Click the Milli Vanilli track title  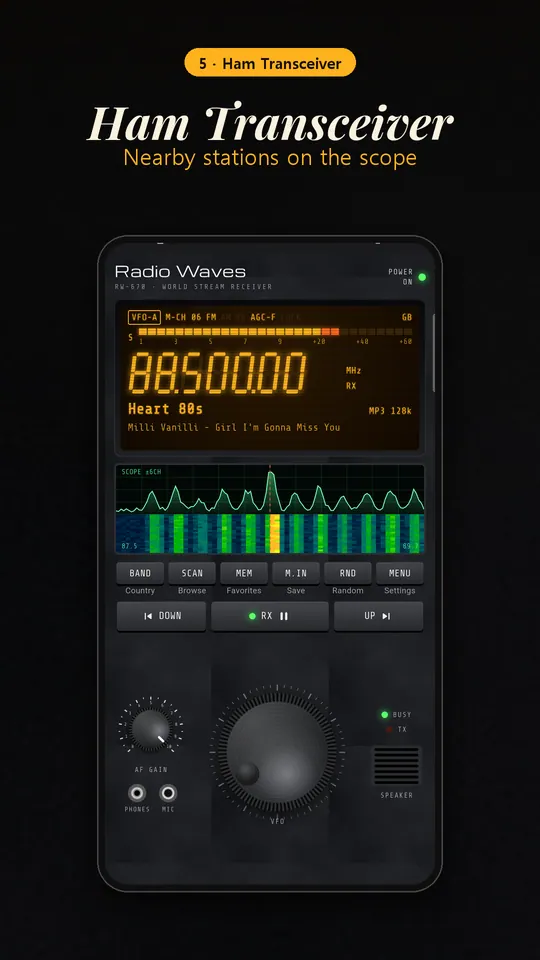point(234,427)
